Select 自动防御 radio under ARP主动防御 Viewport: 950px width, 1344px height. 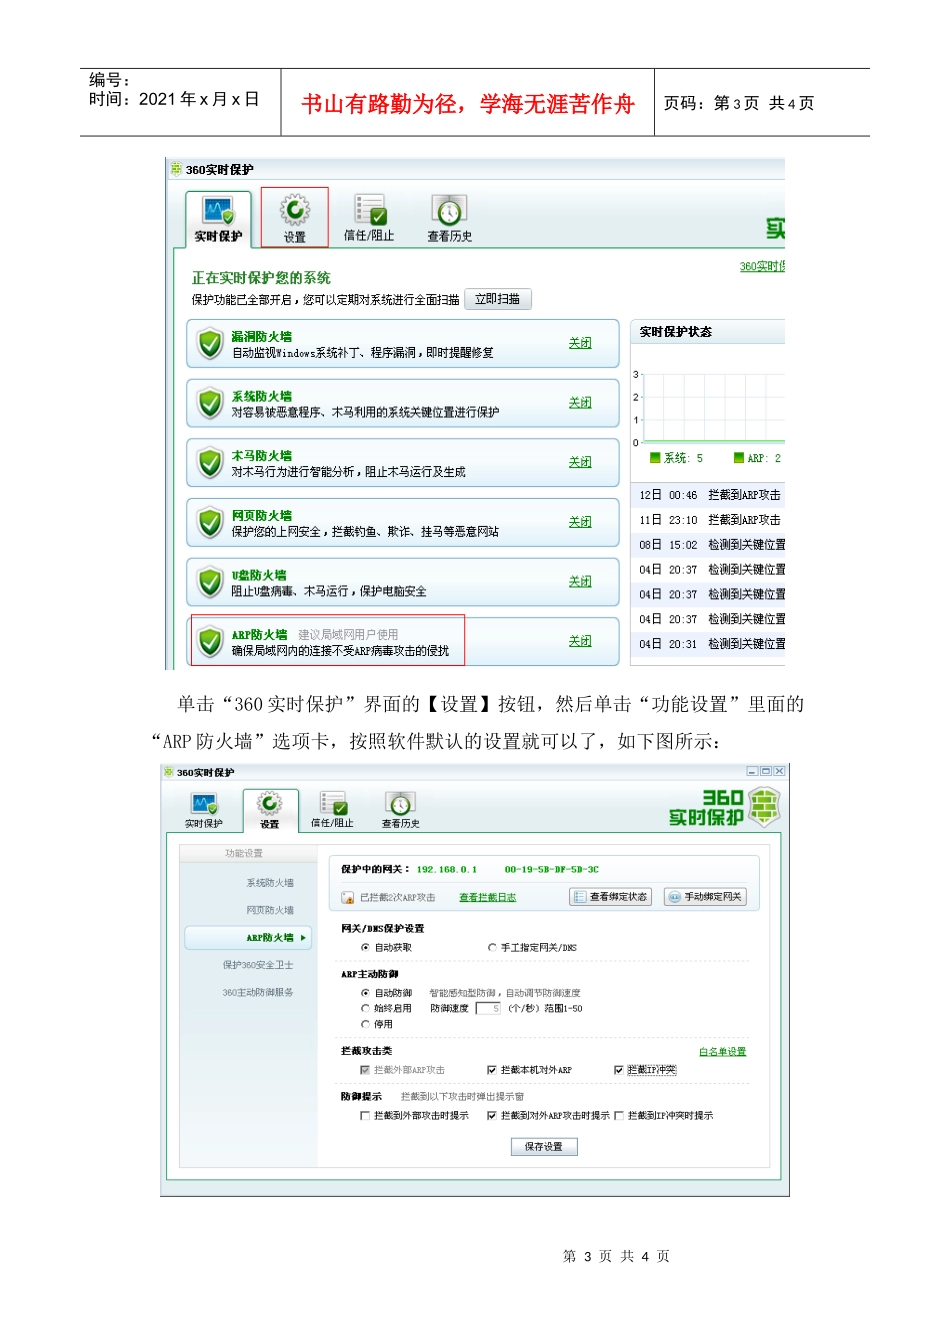365,993
